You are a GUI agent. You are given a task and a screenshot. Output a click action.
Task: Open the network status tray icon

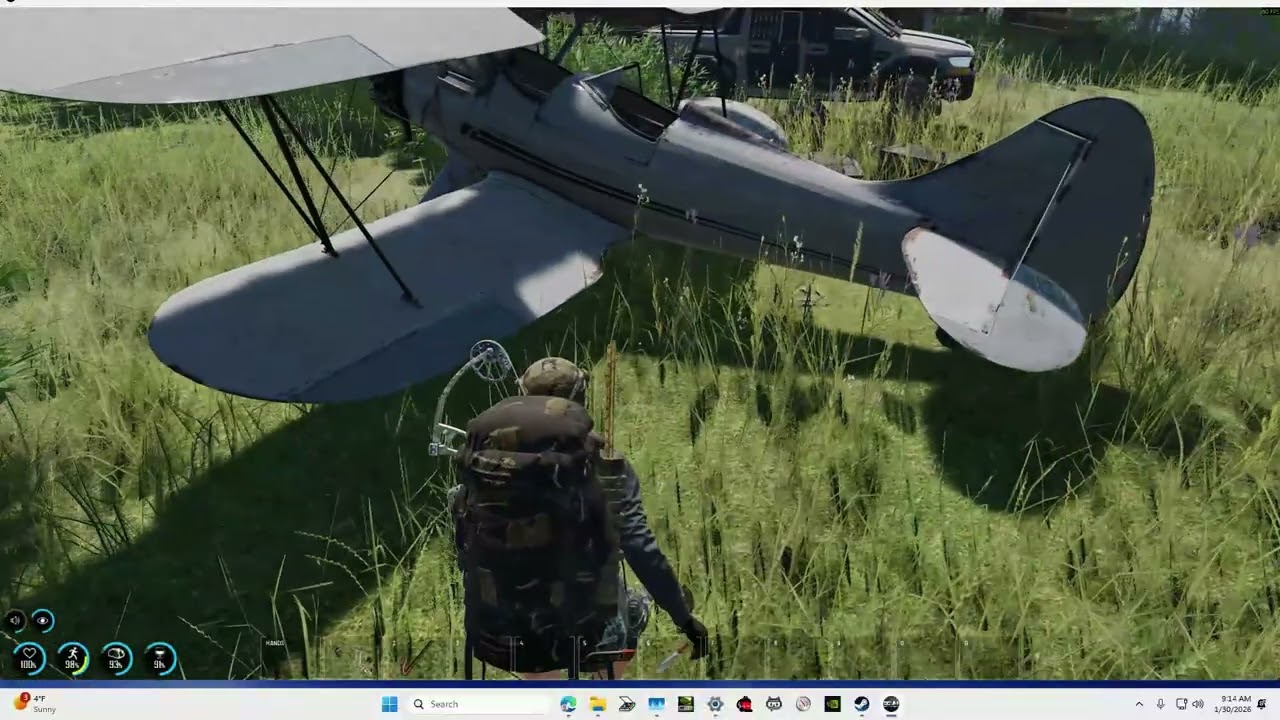(x=1181, y=704)
